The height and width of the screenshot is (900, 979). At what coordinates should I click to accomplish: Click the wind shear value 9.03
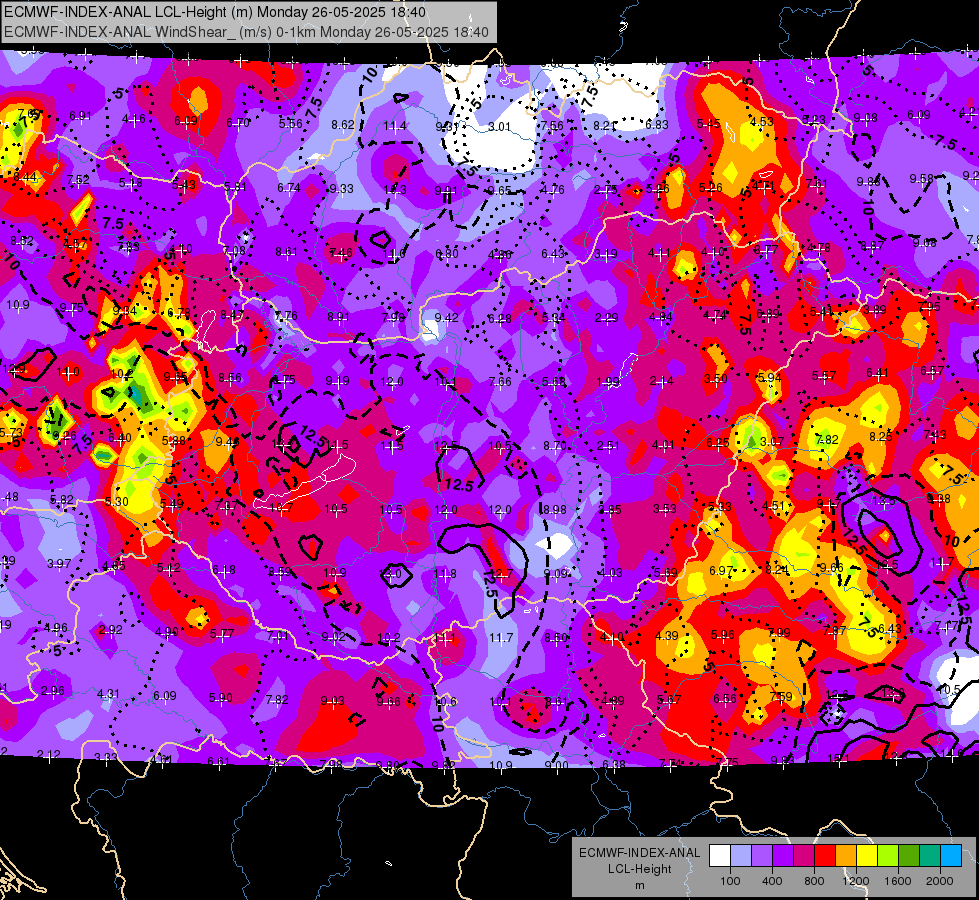333,701
